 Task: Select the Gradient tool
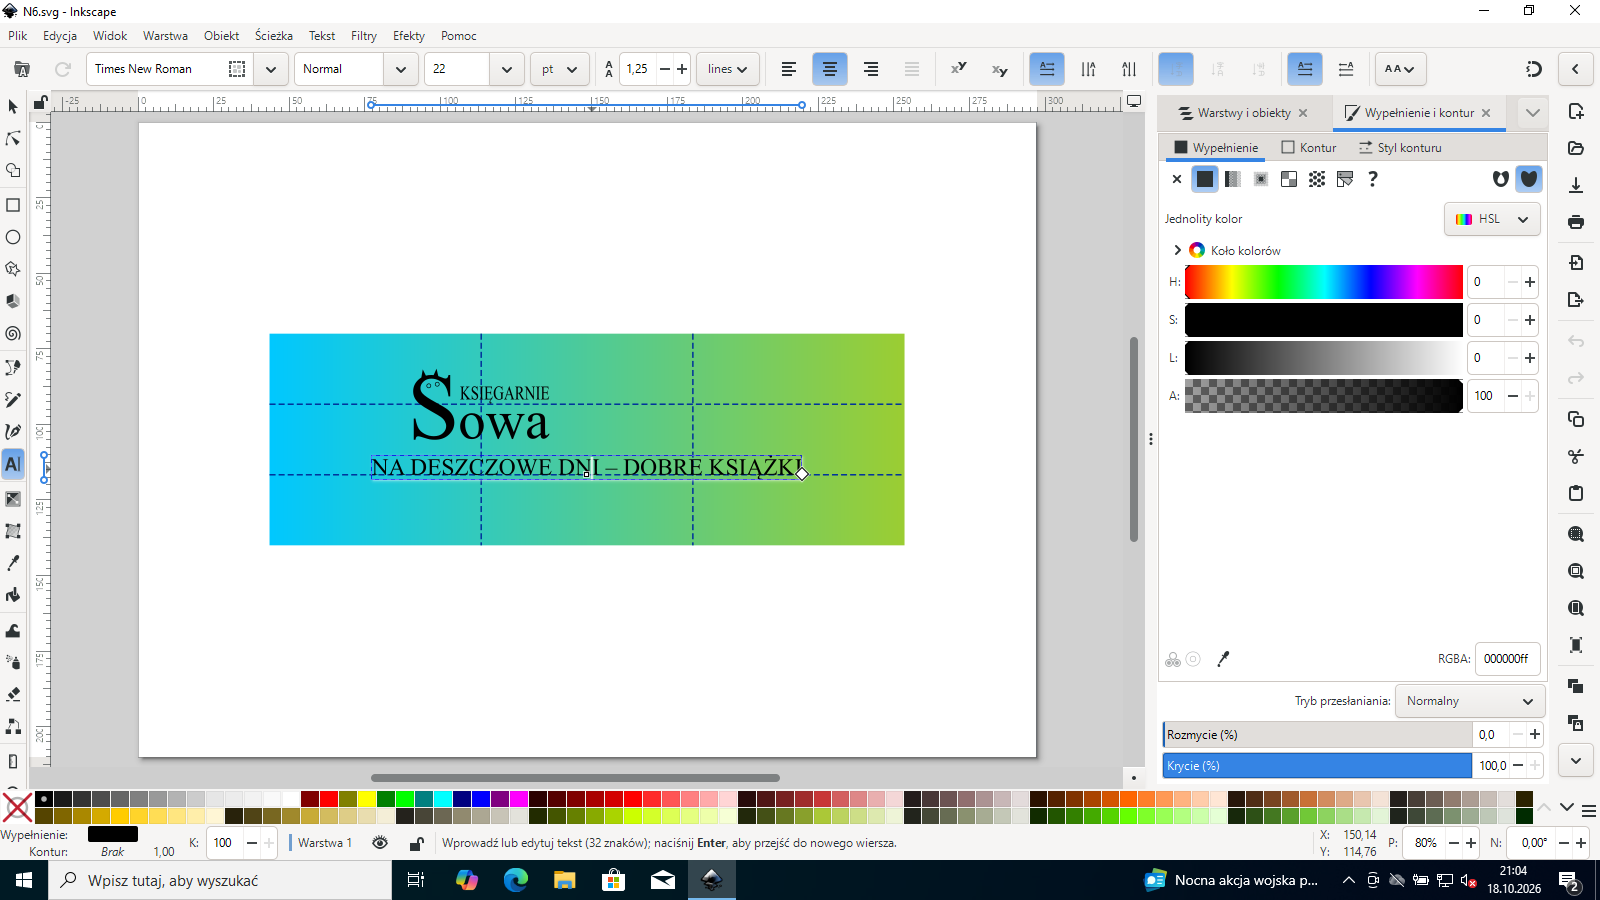[x=13, y=498]
